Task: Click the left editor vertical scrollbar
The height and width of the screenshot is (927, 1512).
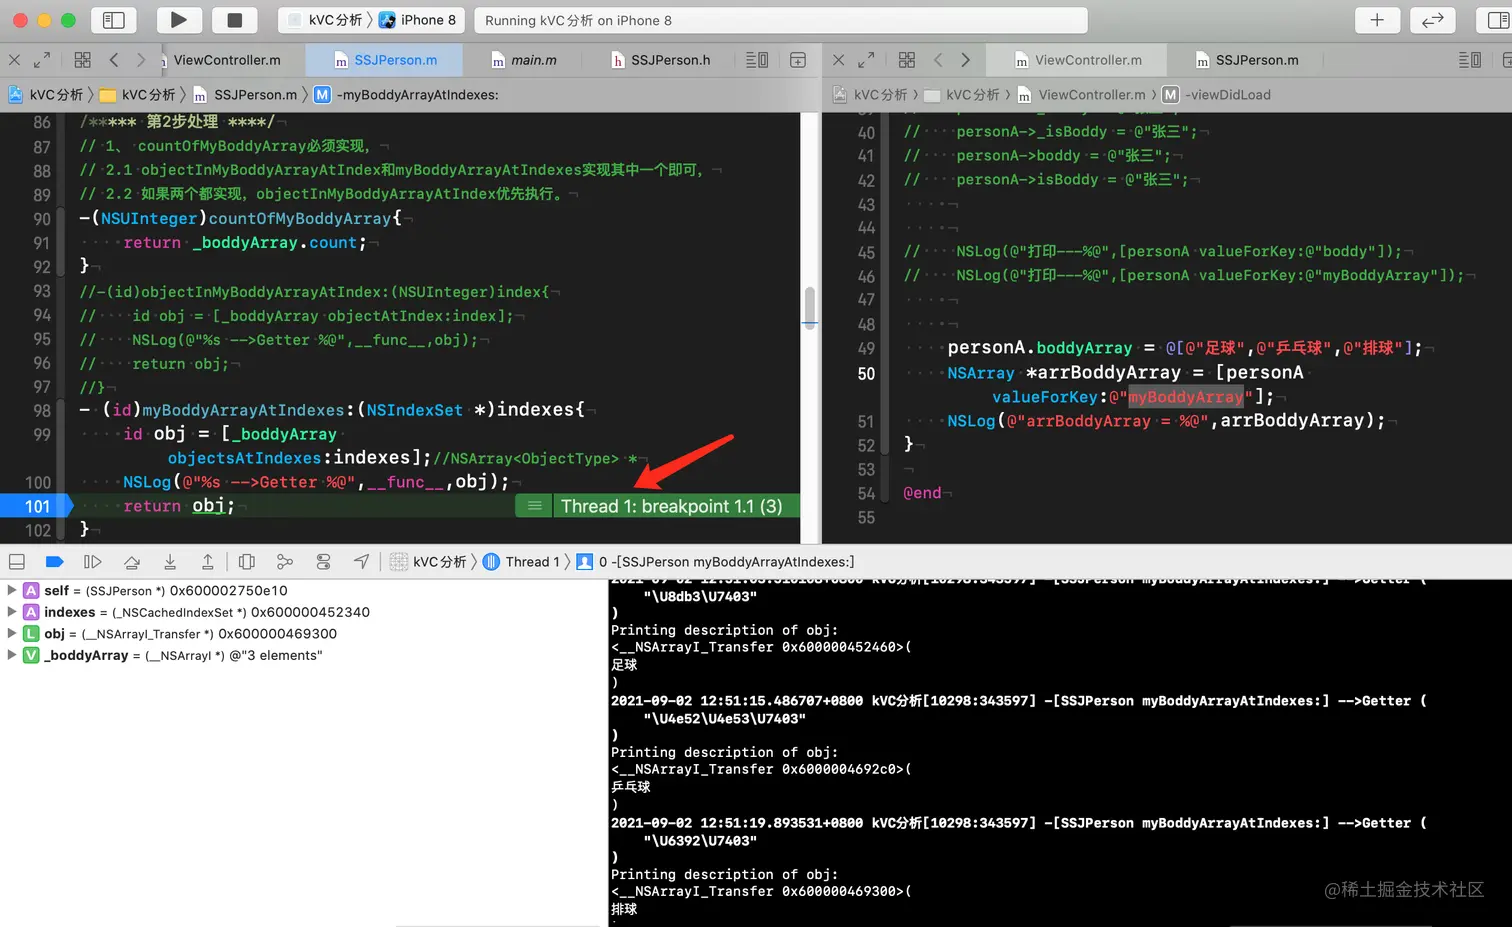Action: (x=809, y=308)
